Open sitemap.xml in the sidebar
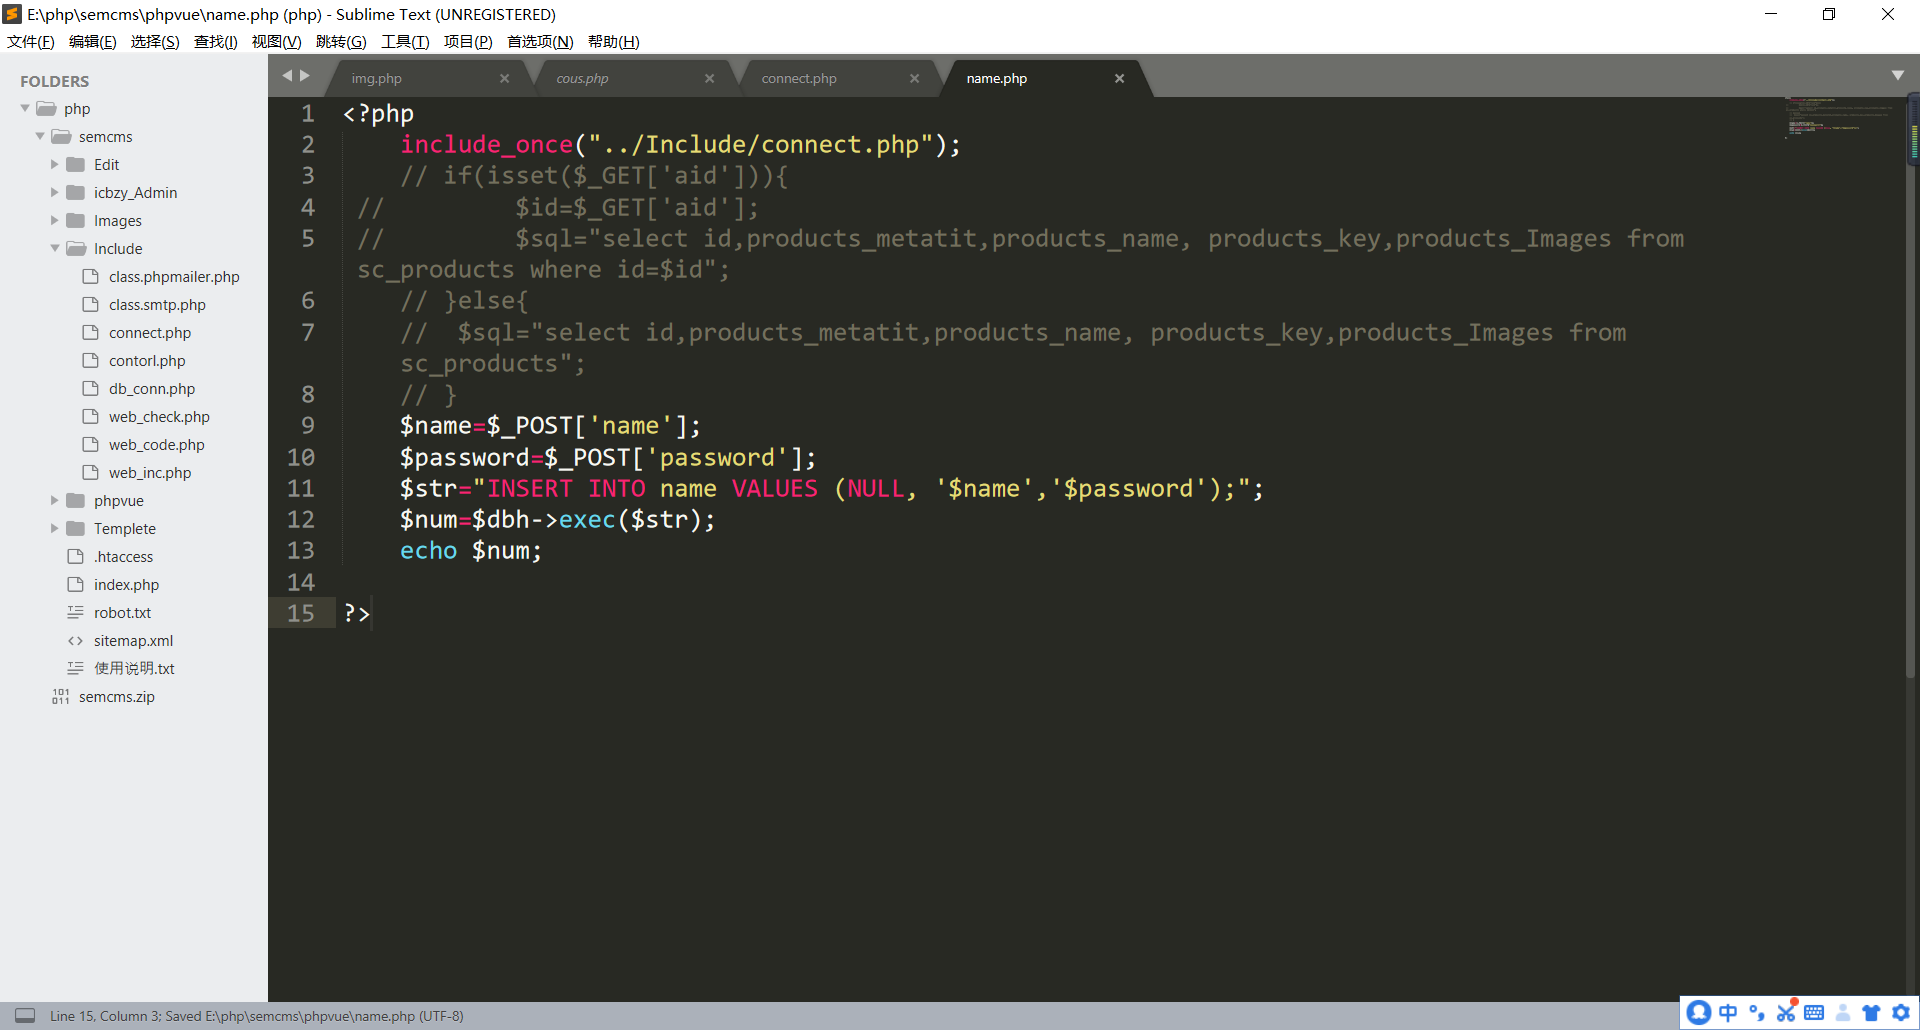 (133, 640)
